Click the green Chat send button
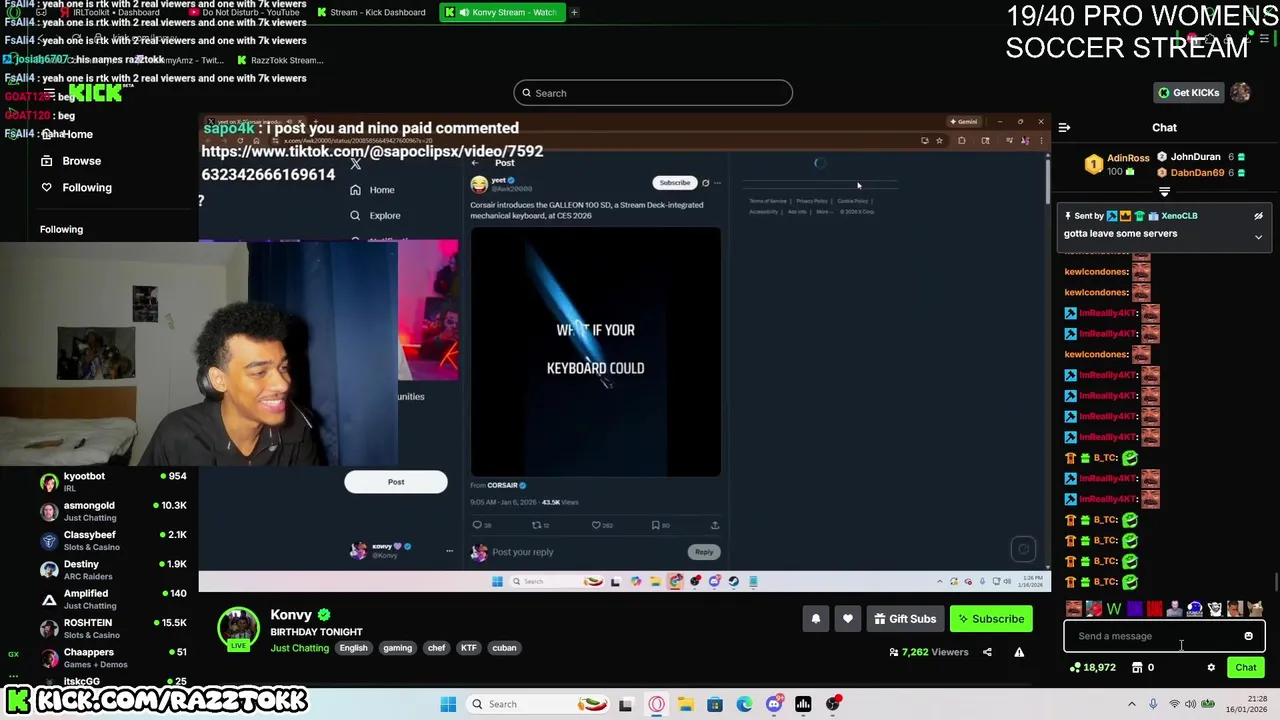This screenshot has height=720, width=1280. coord(1245,667)
